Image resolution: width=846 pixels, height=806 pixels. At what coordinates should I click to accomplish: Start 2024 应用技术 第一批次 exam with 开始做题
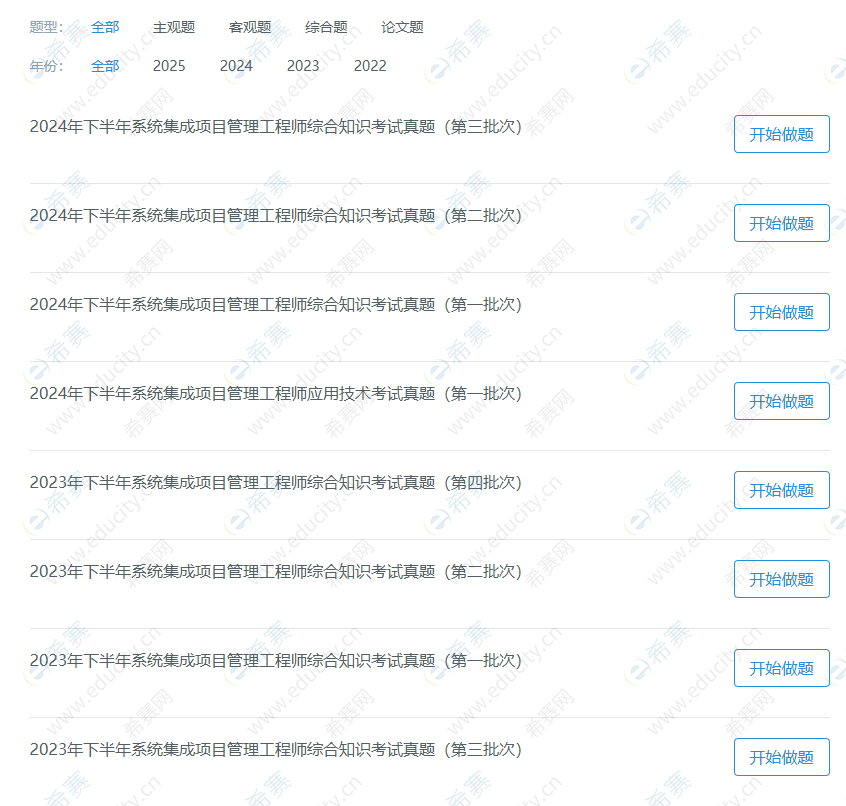pyautogui.click(x=781, y=401)
